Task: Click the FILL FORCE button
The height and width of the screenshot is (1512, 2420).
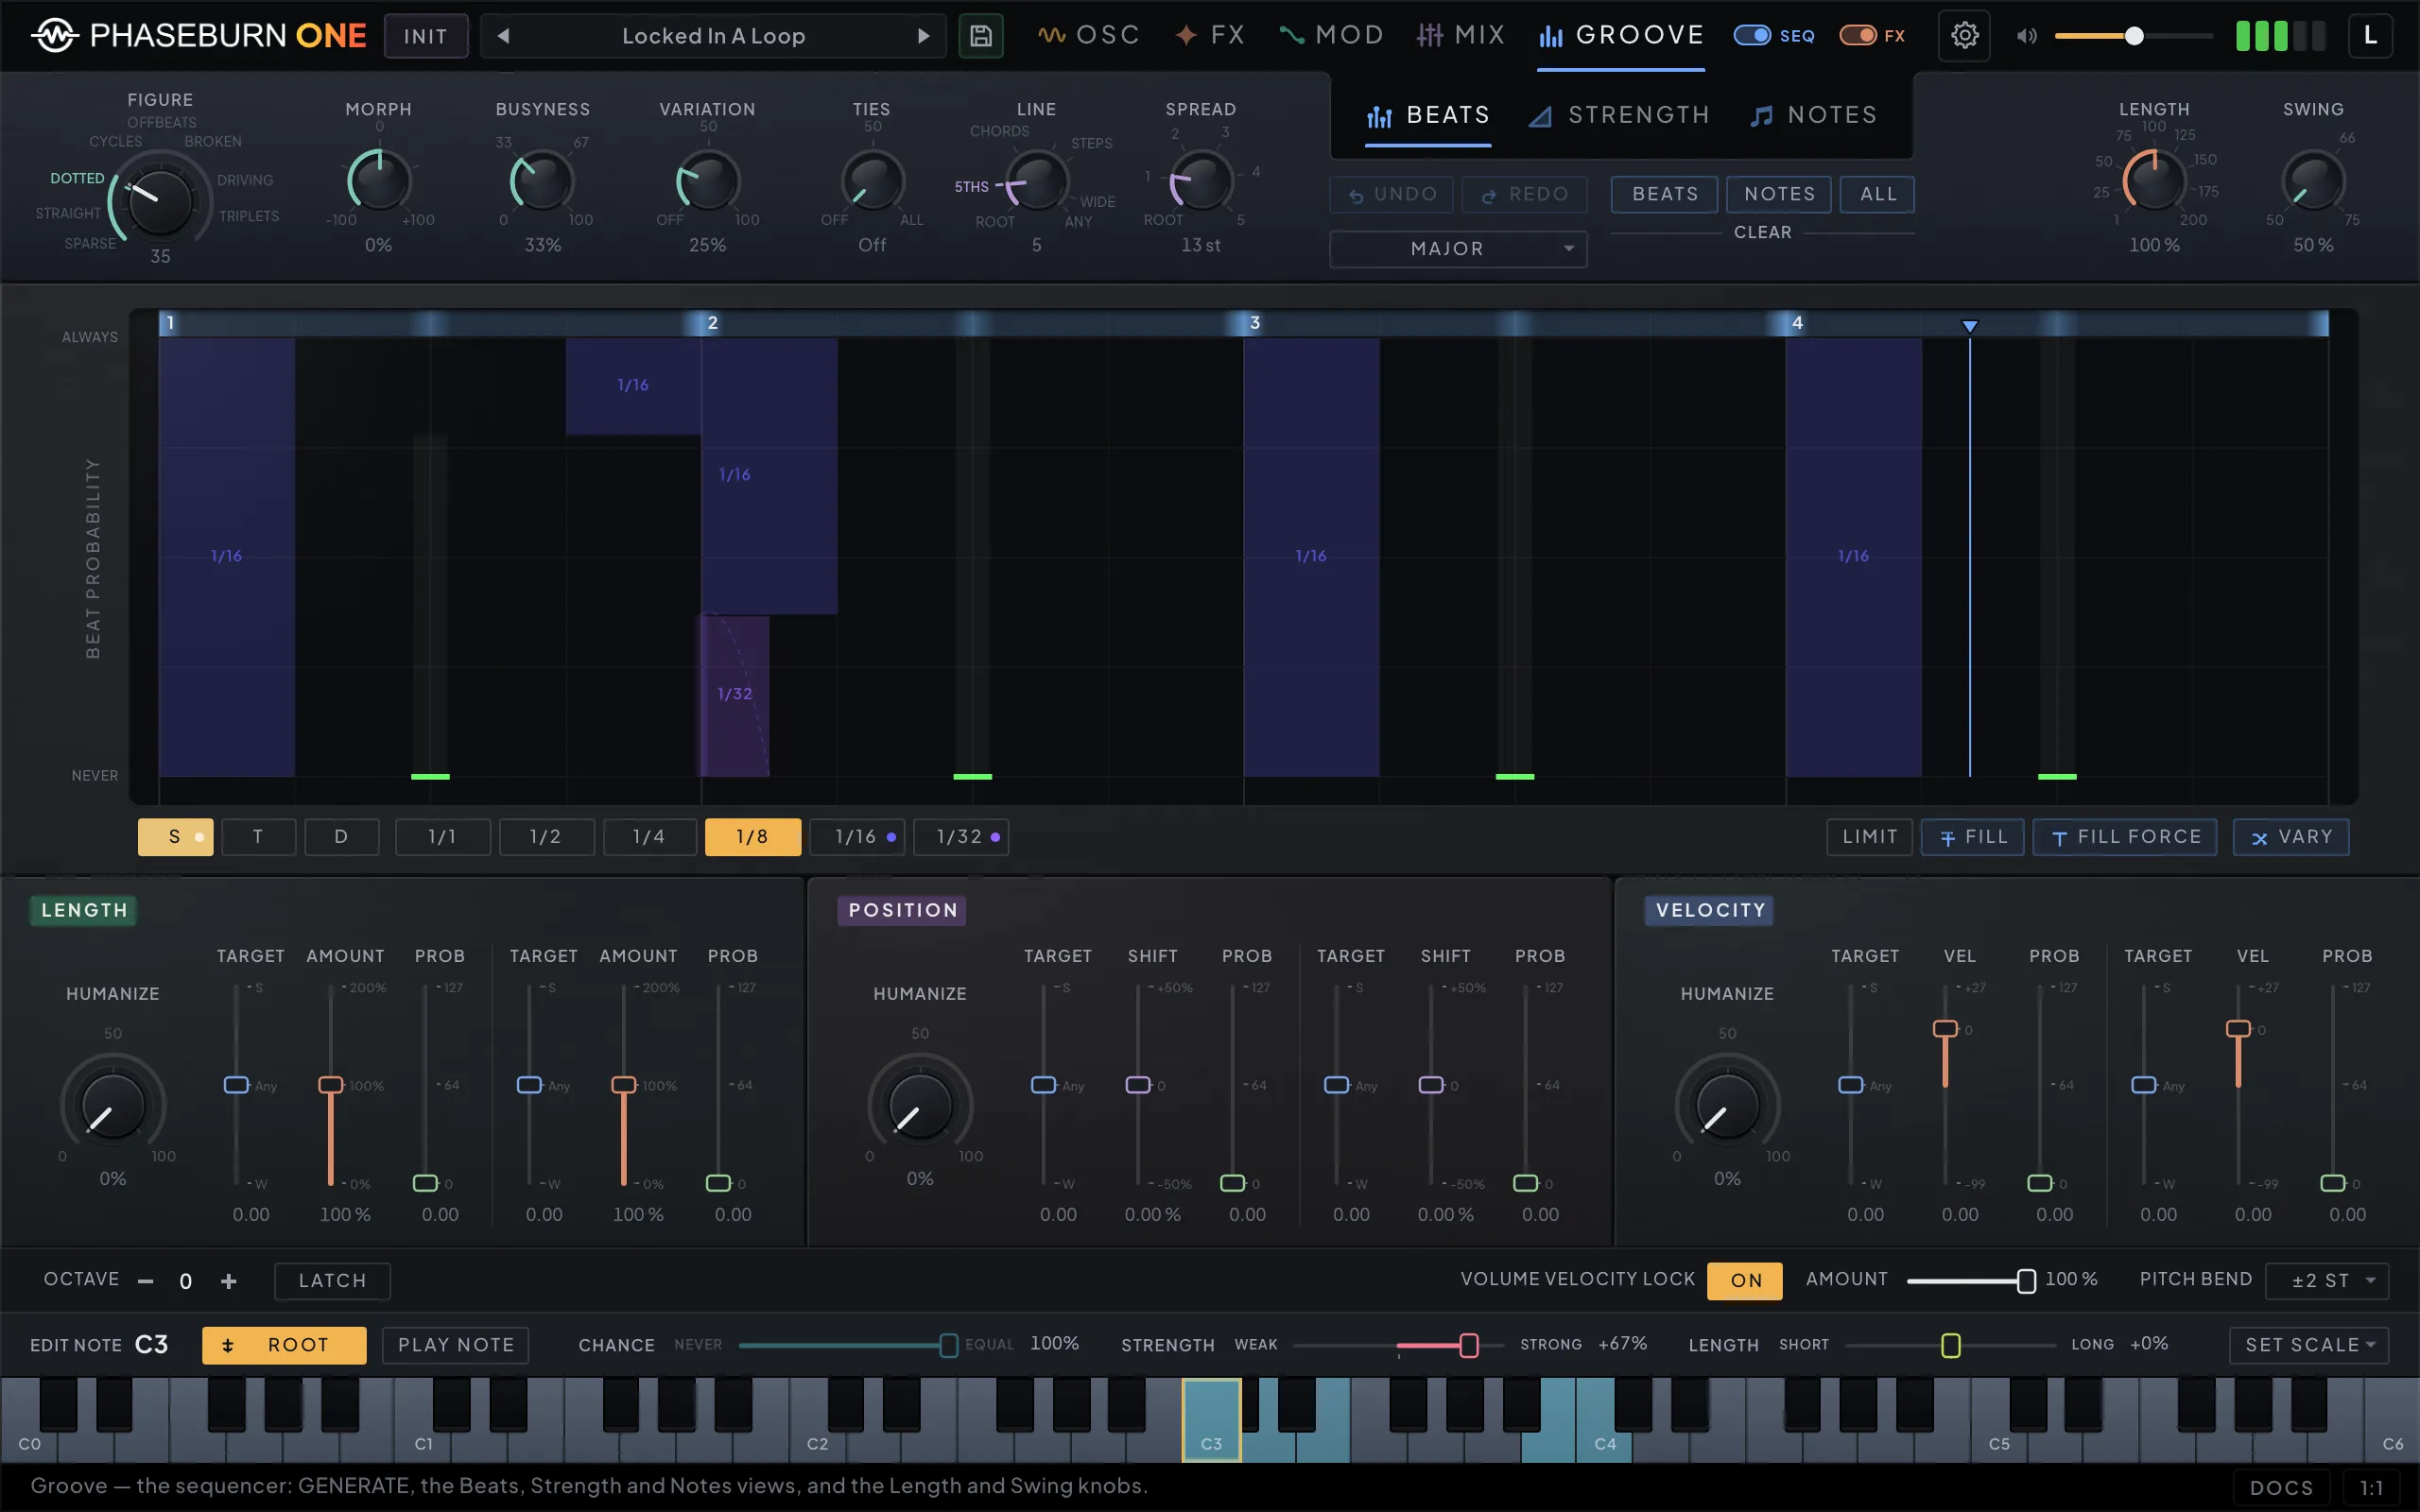Action: tap(2125, 837)
